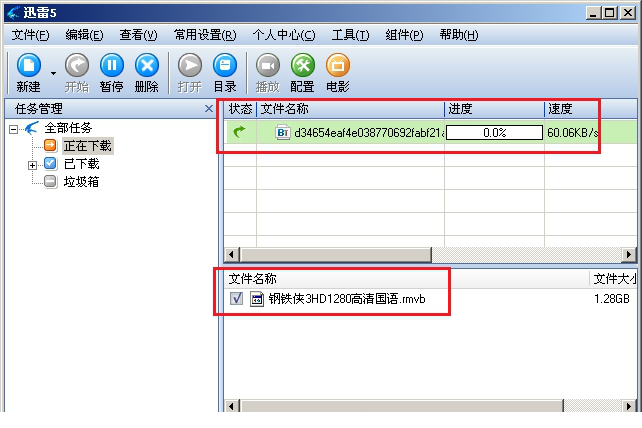
Task: Click the 1.28GB file size value
Action: click(612, 299)
